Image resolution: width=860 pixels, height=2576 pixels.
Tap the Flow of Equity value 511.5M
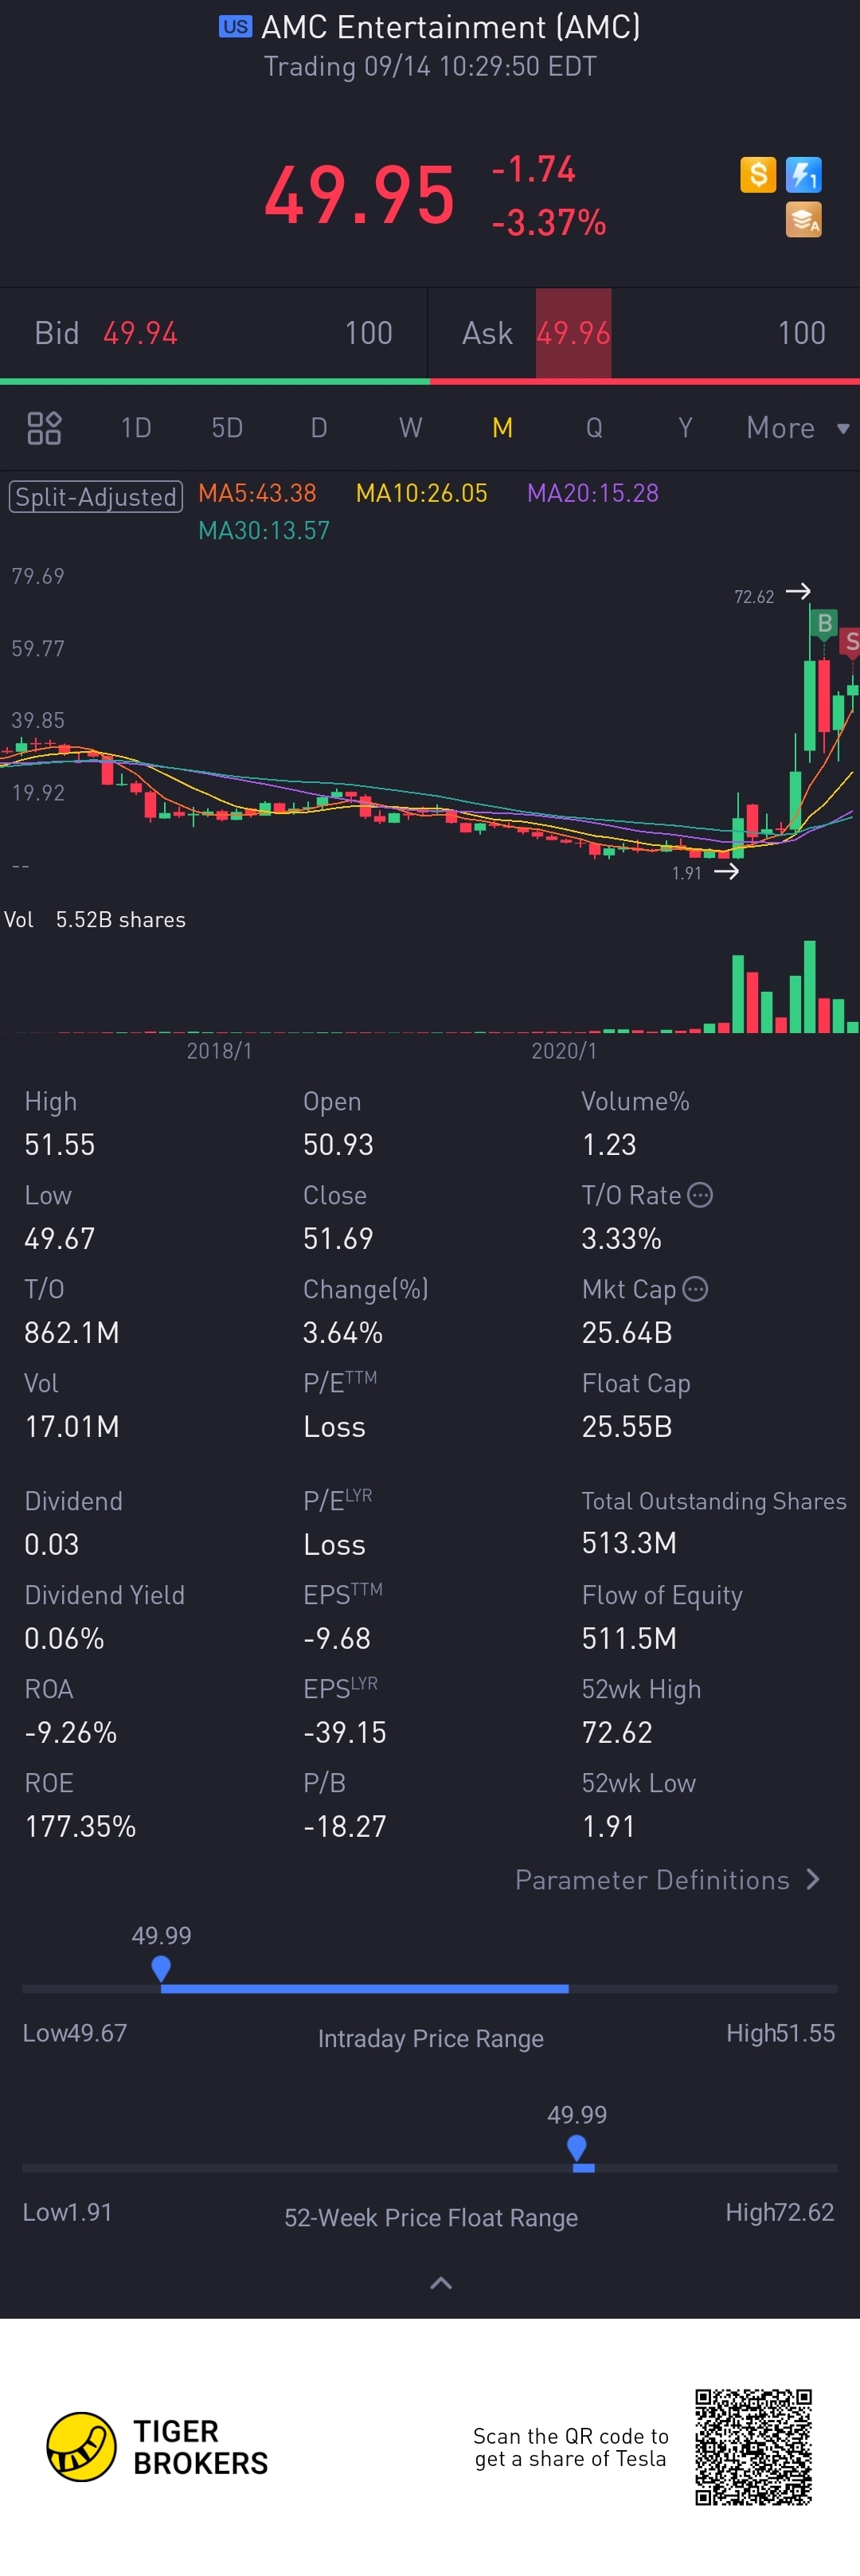[629, 1639]
